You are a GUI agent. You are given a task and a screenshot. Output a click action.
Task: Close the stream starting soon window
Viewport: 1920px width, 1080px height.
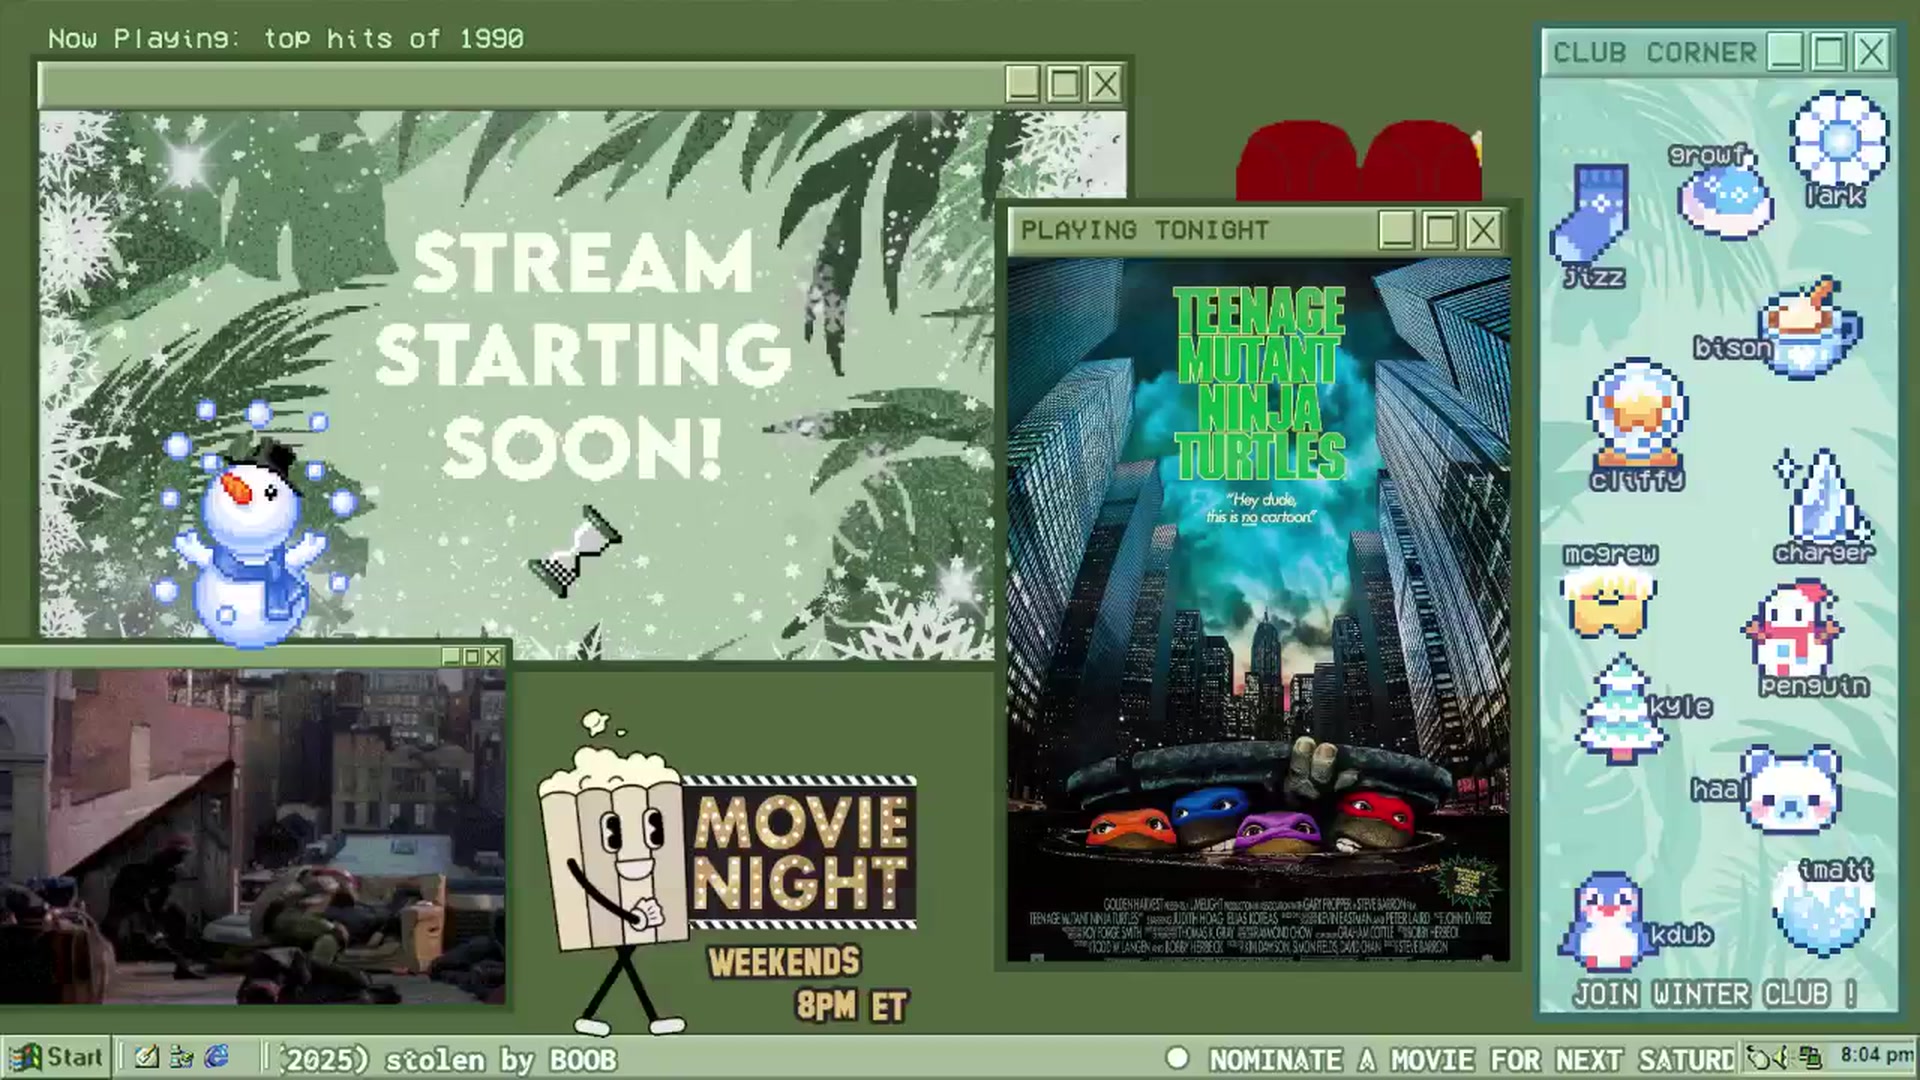1105,84
